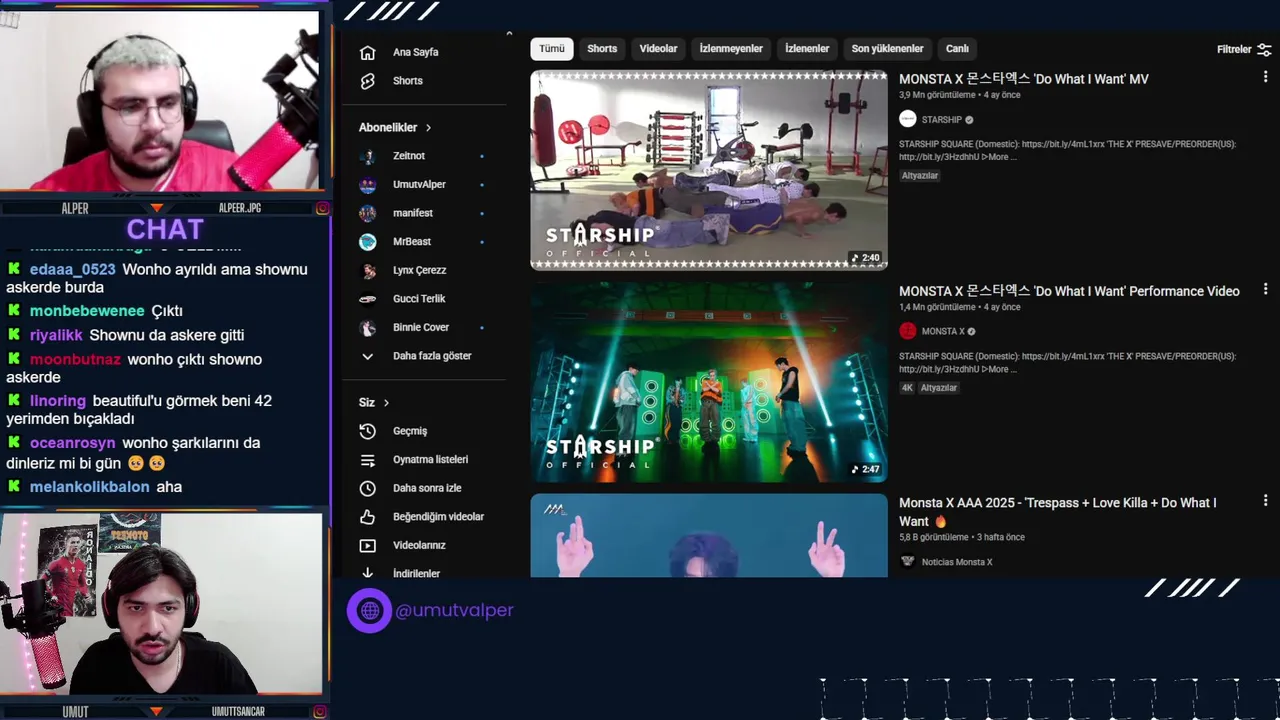Click '3,9 Mn görüntüleme' view count

(937, 96)
